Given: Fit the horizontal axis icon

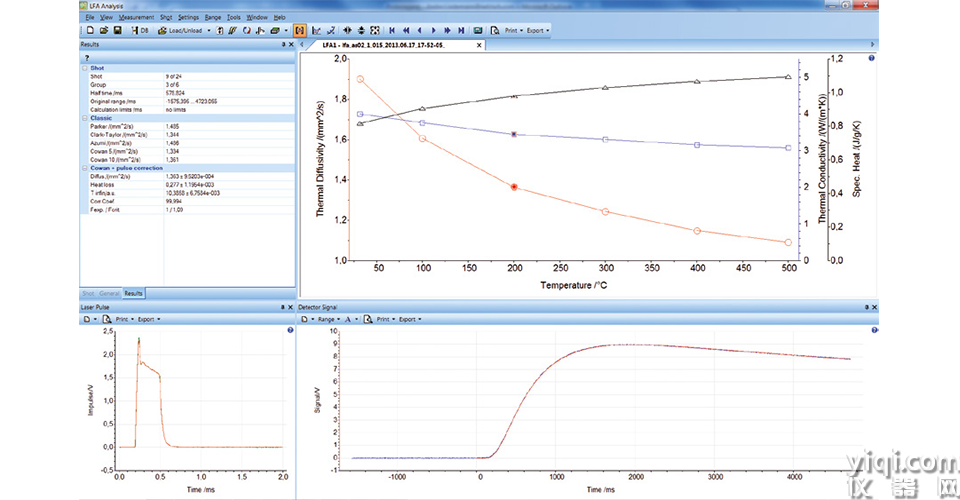Looking at the screenshot, I should click(347, 30).
